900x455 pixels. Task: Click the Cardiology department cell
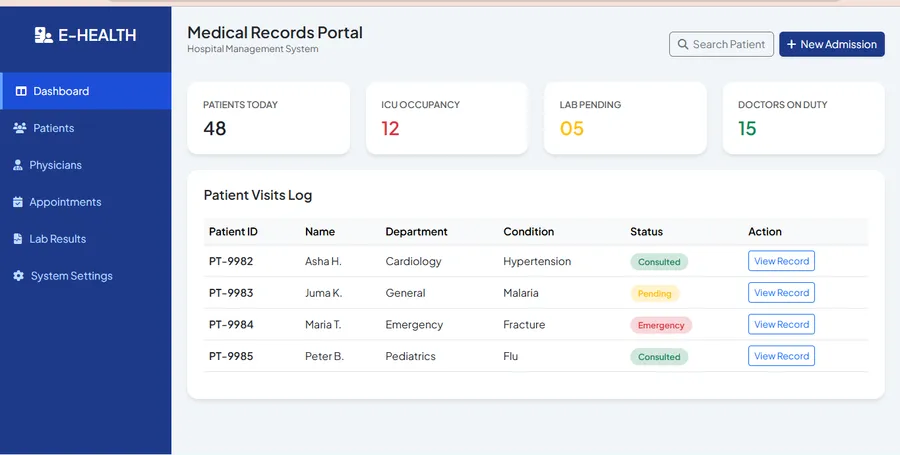[x=413, y=261]
